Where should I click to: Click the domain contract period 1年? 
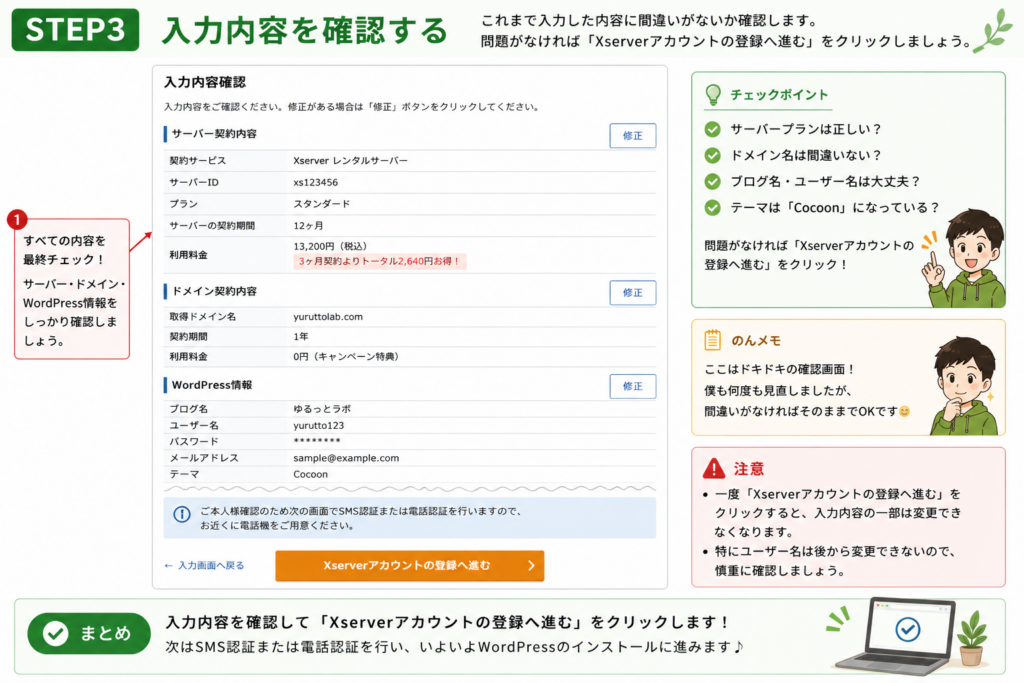300,336
